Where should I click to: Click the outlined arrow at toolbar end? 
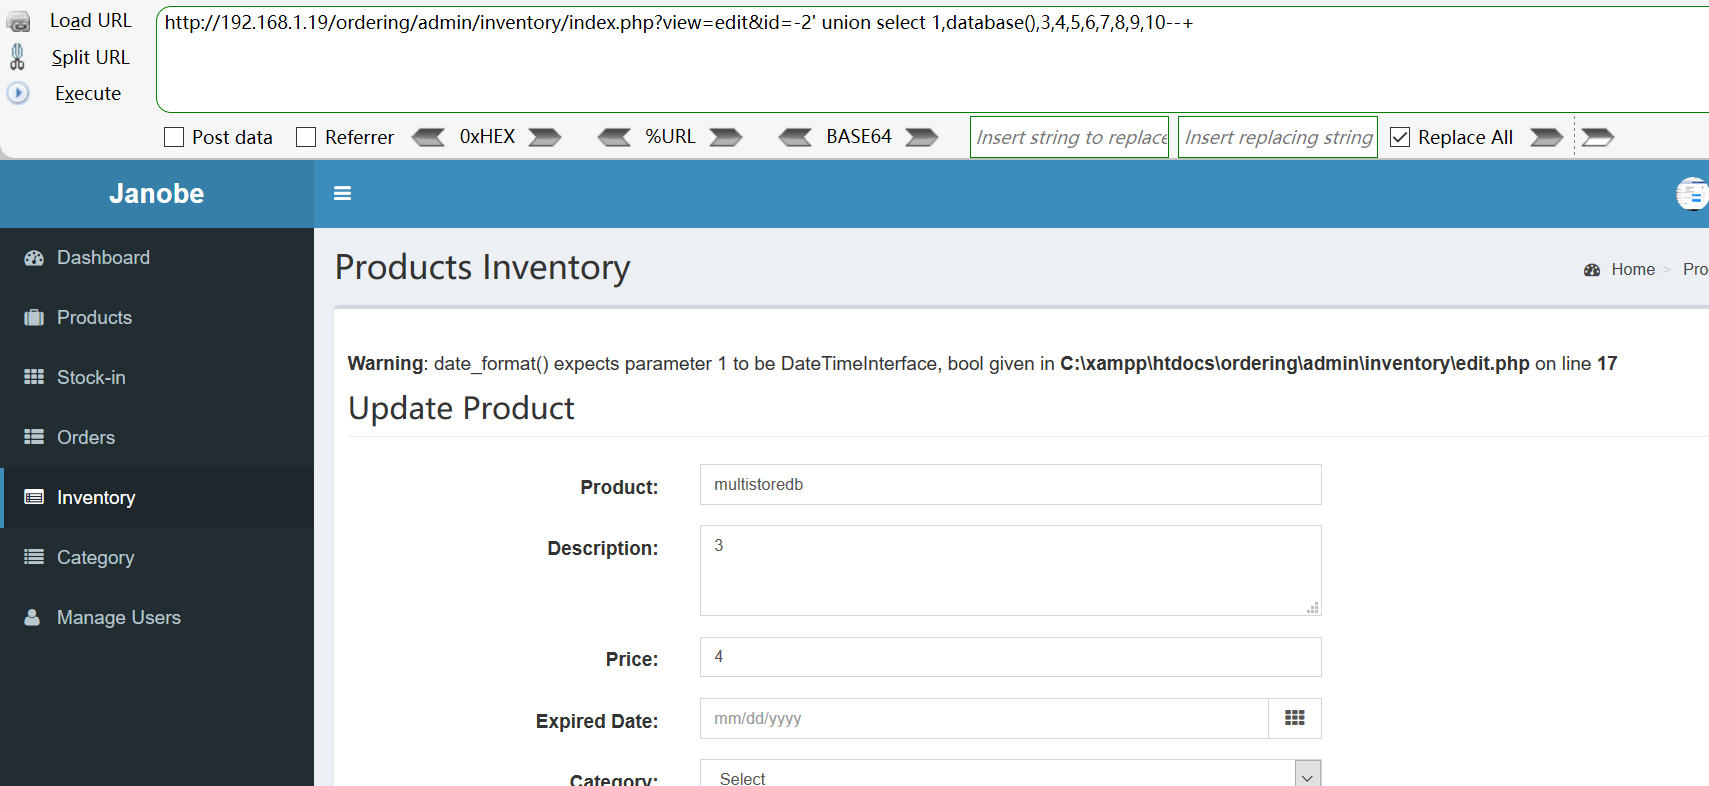coord(1597,137)
